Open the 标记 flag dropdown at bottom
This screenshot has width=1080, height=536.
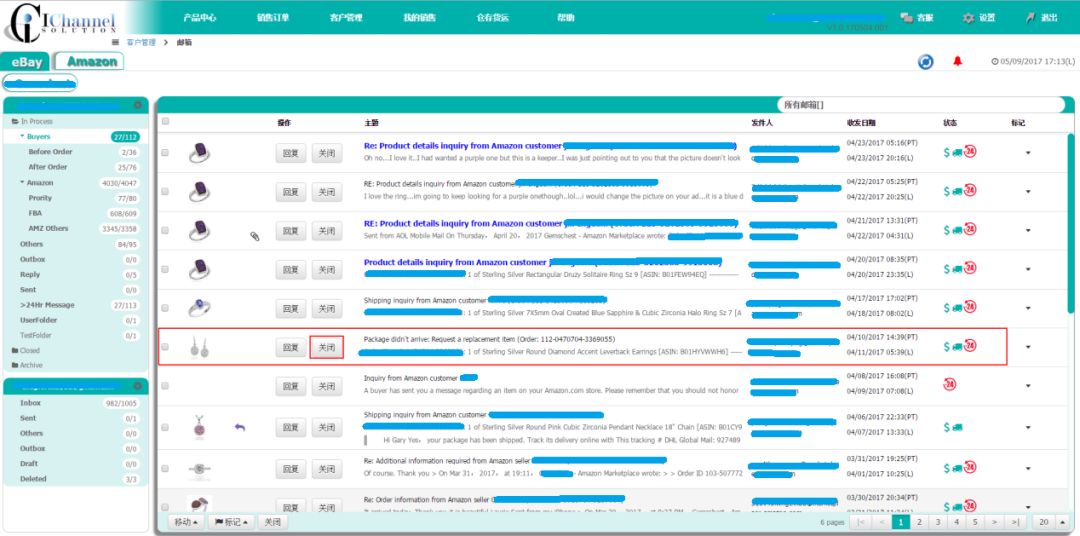coord(231,522)
